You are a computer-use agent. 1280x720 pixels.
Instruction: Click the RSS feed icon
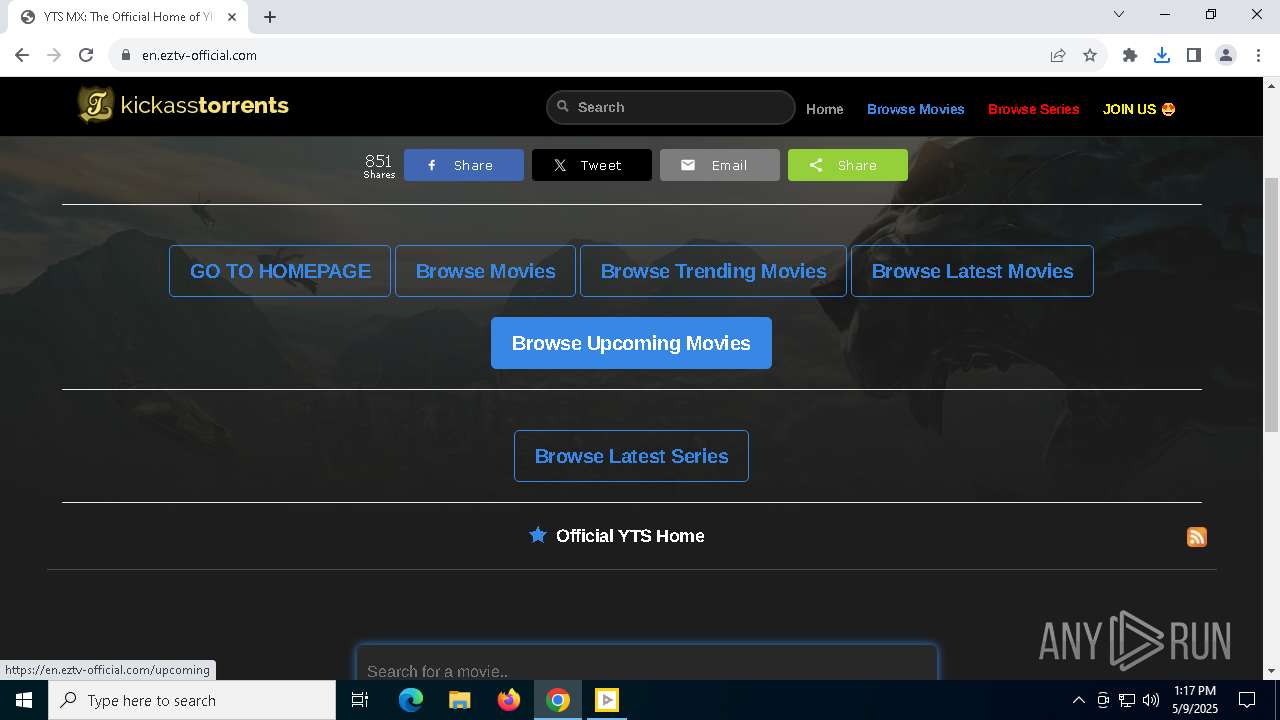(x=1196, y=537)
